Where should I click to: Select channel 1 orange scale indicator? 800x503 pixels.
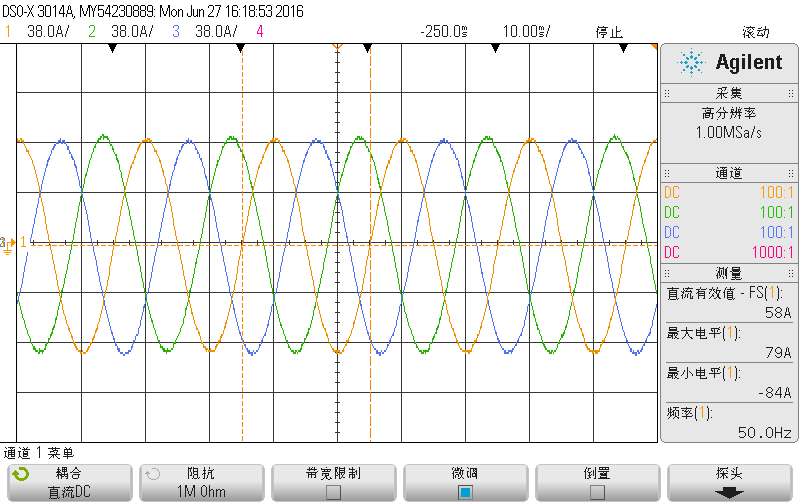point(38,31)
